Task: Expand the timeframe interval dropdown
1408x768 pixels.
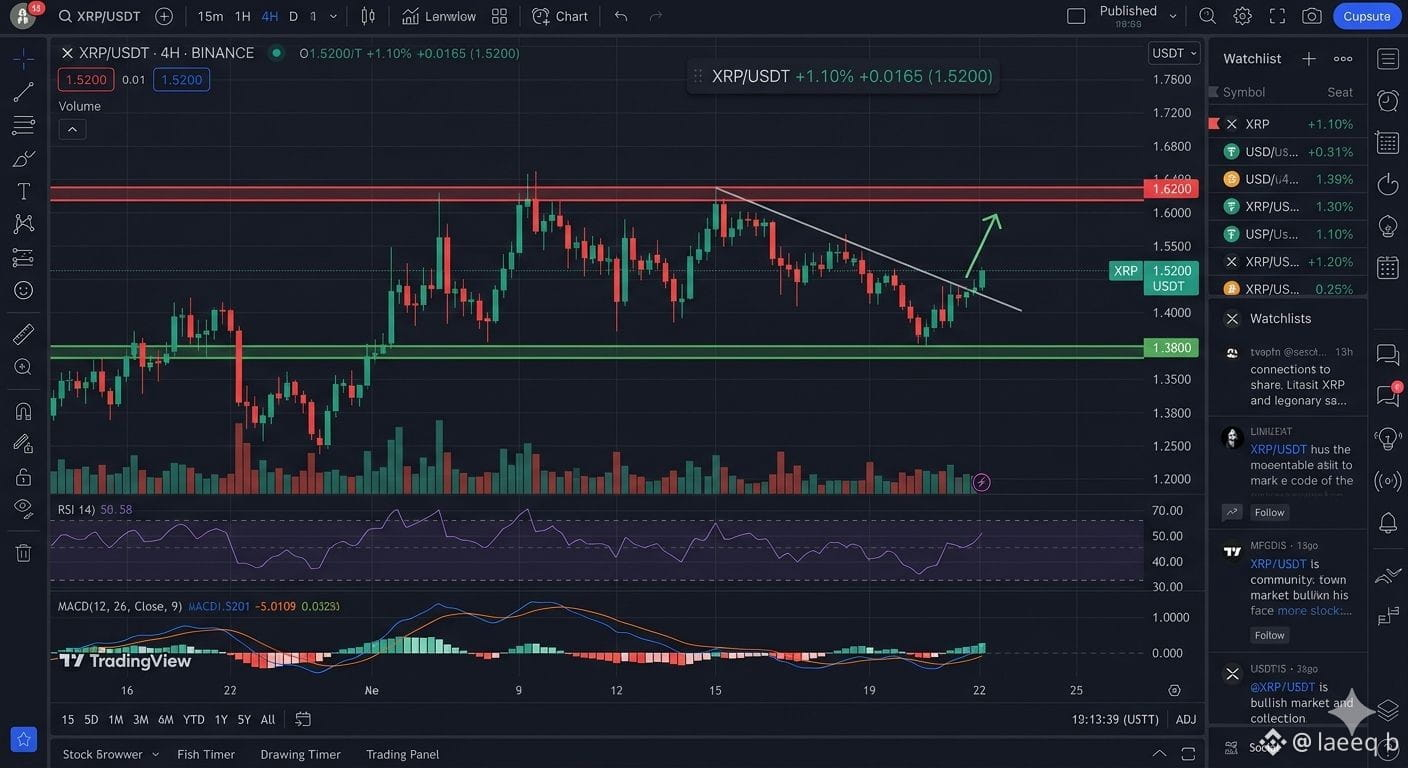Action: tap(333, 16)
